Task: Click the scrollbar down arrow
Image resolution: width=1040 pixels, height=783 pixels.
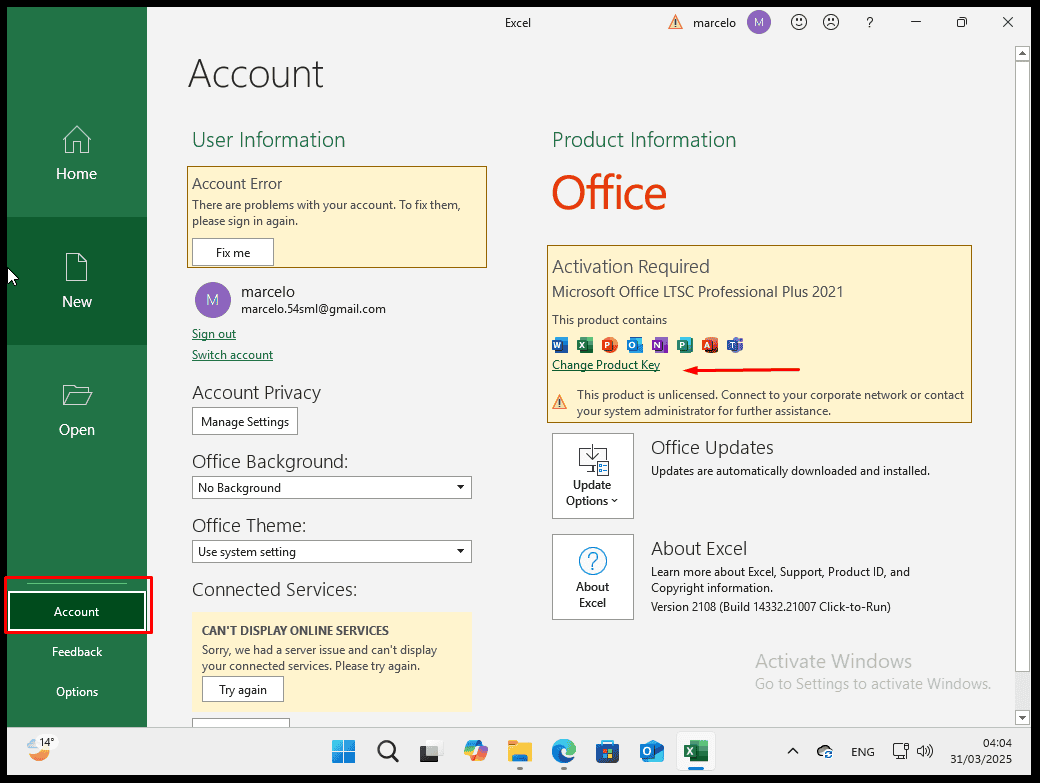Action: pyautogui.click(x=1022, y=717)
